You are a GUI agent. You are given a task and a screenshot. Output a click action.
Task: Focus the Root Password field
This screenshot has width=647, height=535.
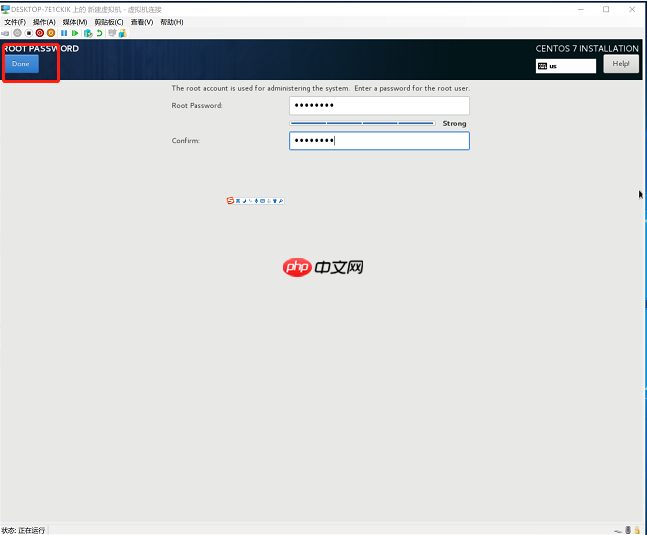point(379,106)
